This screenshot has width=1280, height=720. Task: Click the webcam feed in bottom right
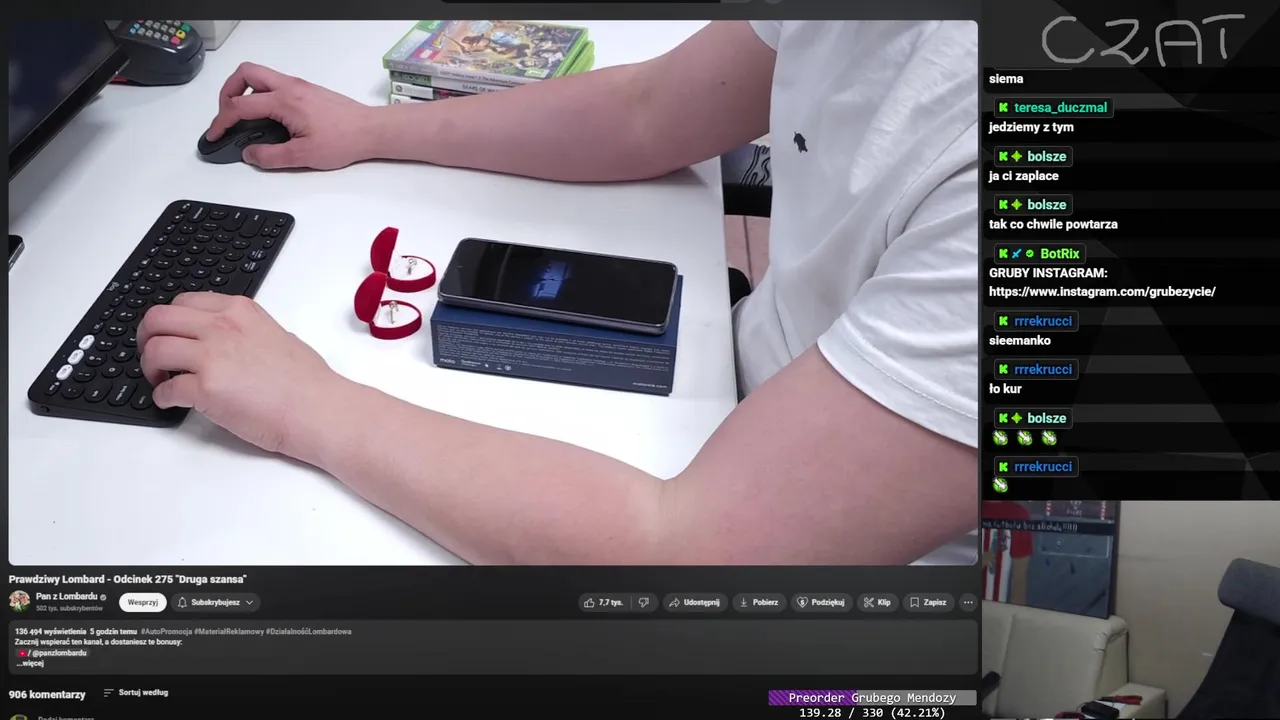(1130, 610)
